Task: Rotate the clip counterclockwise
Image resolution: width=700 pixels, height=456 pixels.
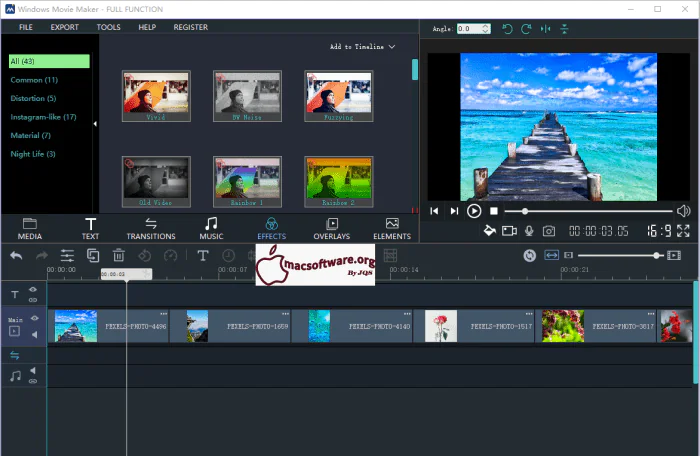Action: click(507, 29)
